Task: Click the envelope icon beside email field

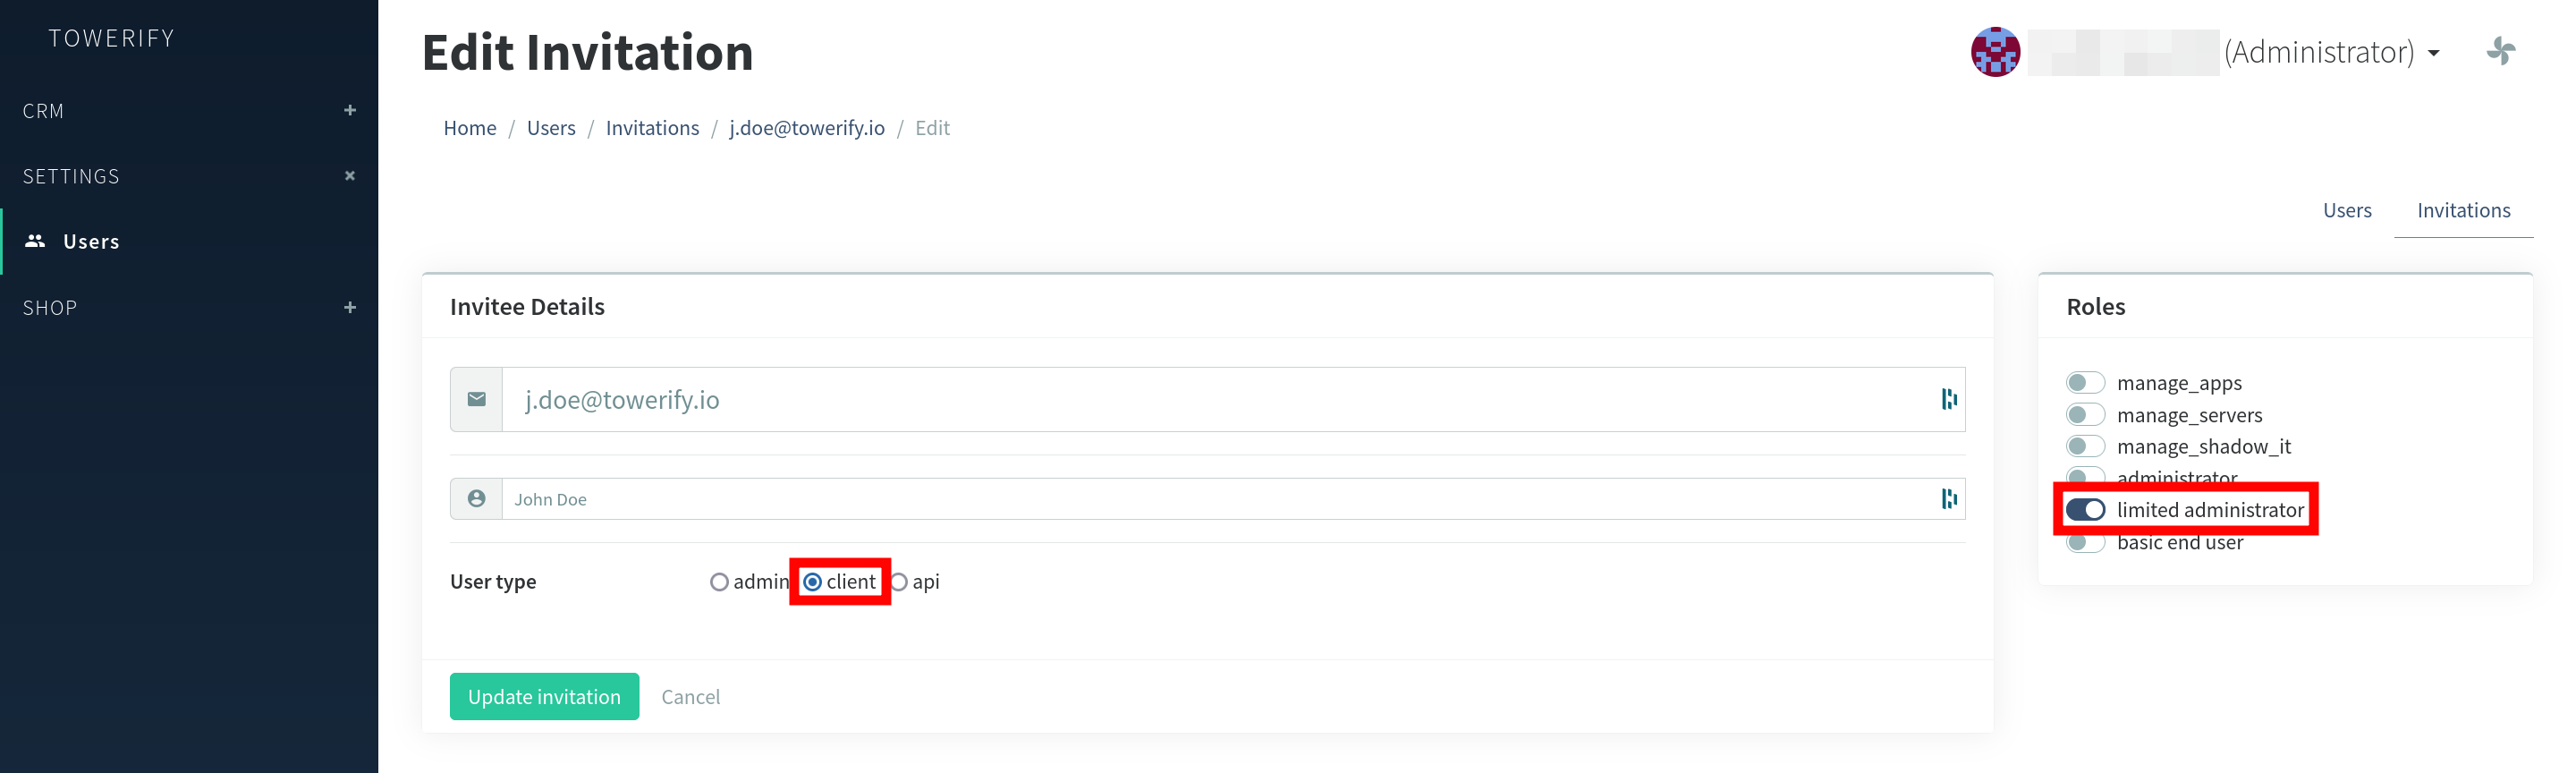Action: [476, 400]
